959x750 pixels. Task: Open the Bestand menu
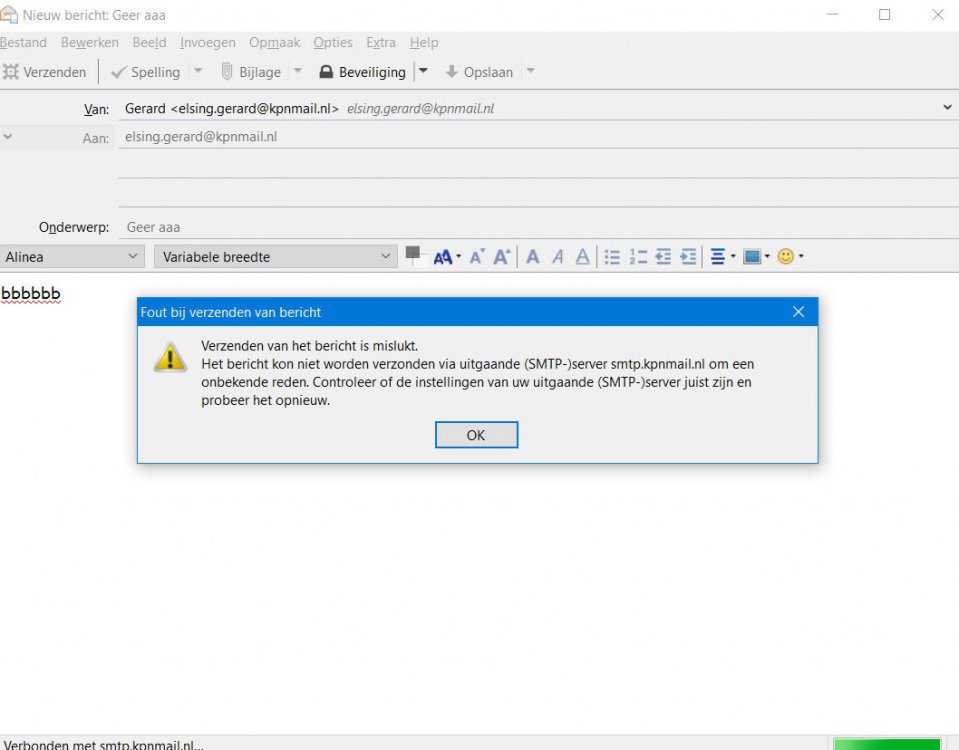point(23,43)
